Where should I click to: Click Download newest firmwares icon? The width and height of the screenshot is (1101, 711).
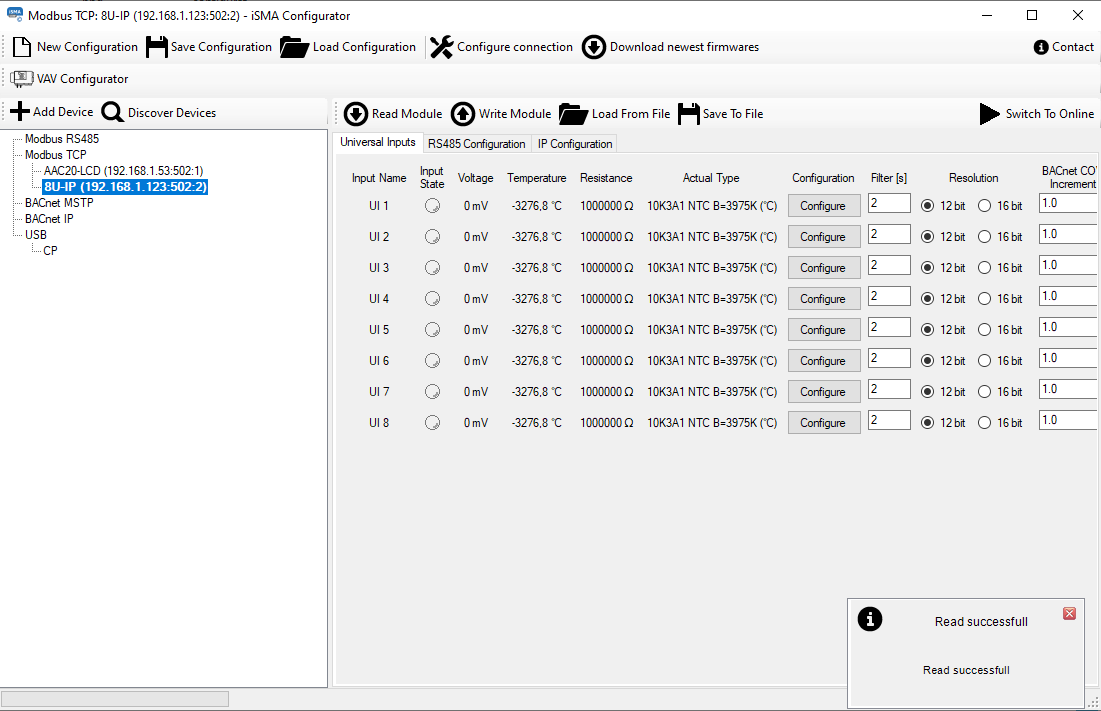(593, 46)
